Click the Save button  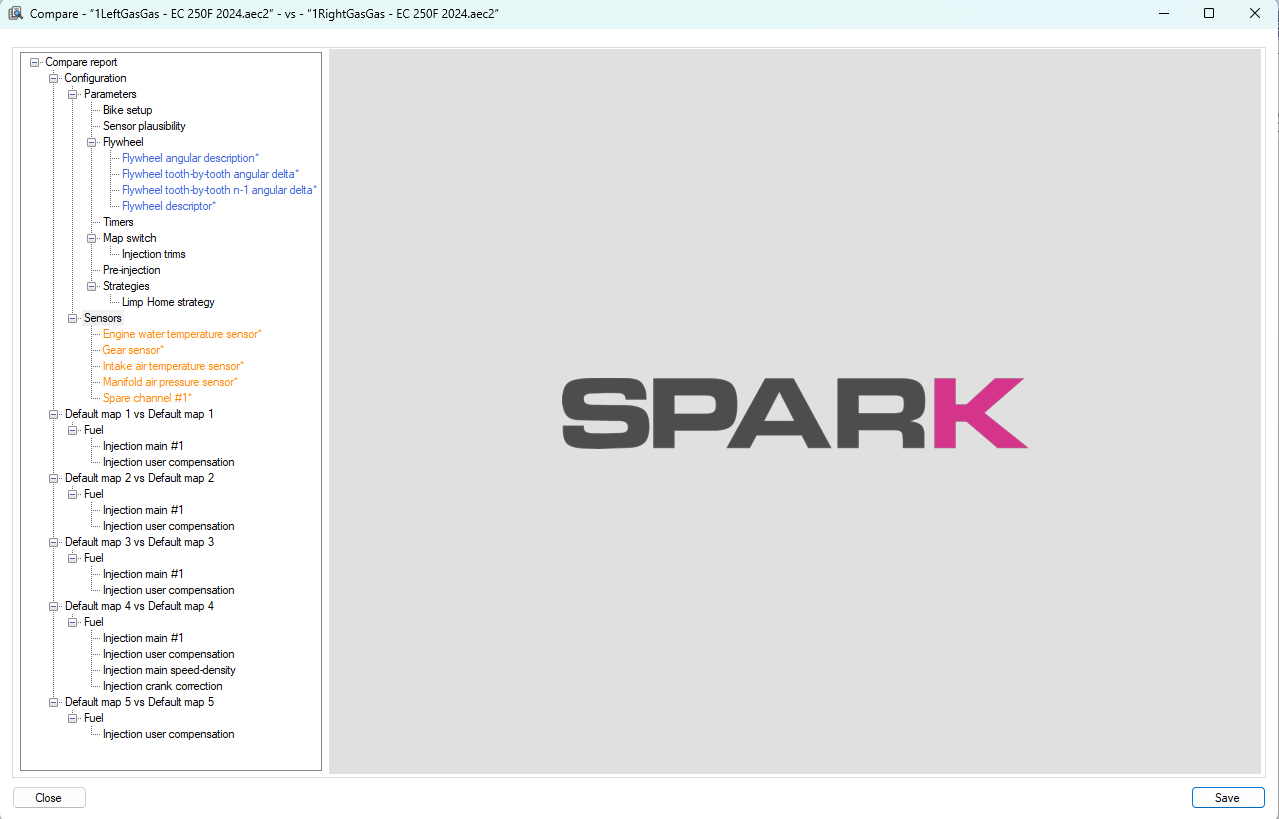coord(1228,798)
